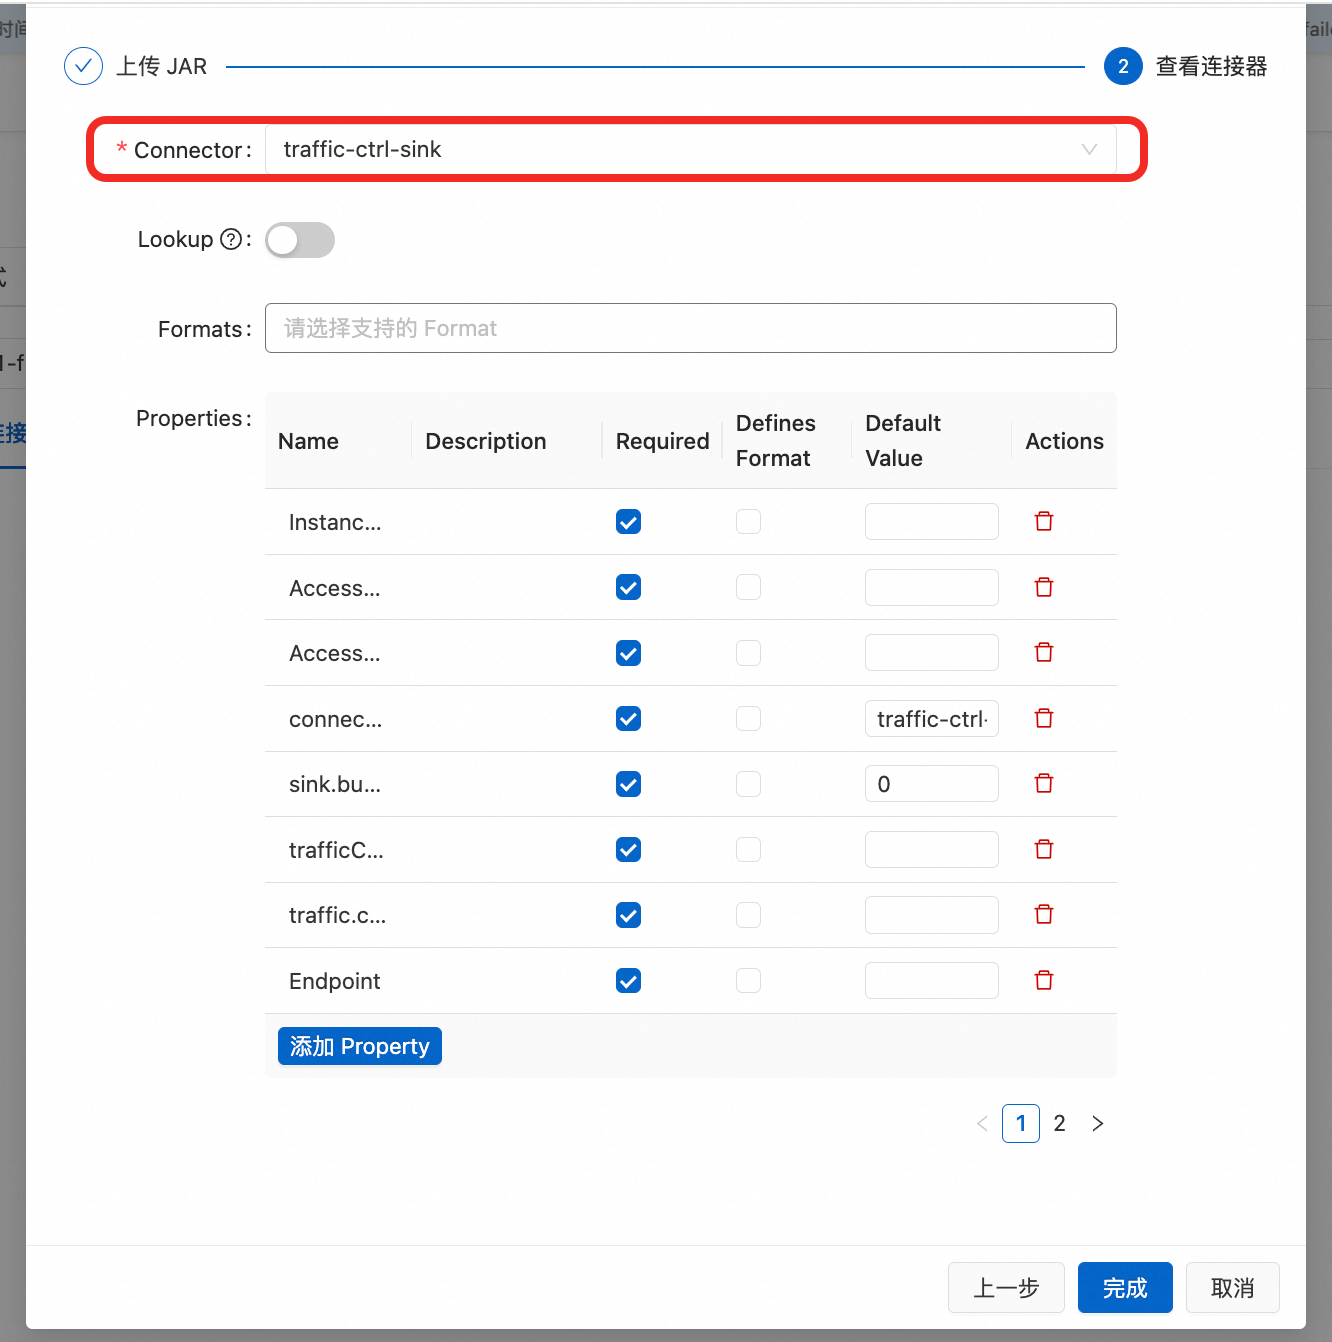The height and width of the screenshot is (1342, 1332).
Task: Select page 1 in pagination
Action: (x=1021, y=1123)
